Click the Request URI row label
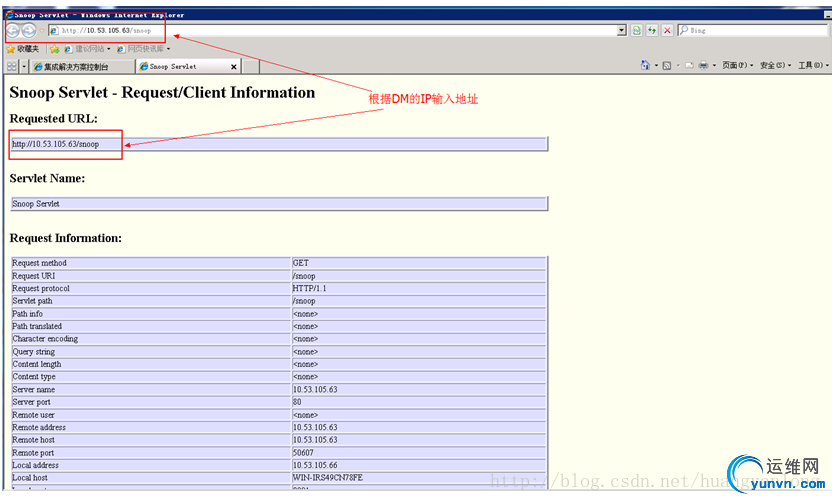This screenshot has width=832, height=501. tap(33, 276)
